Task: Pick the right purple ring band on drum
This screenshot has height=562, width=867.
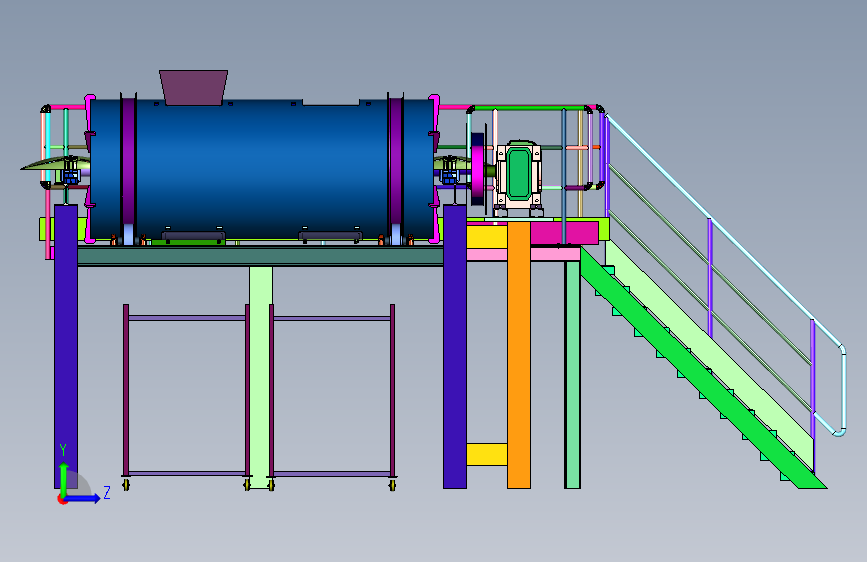Action: coord(395,161)
